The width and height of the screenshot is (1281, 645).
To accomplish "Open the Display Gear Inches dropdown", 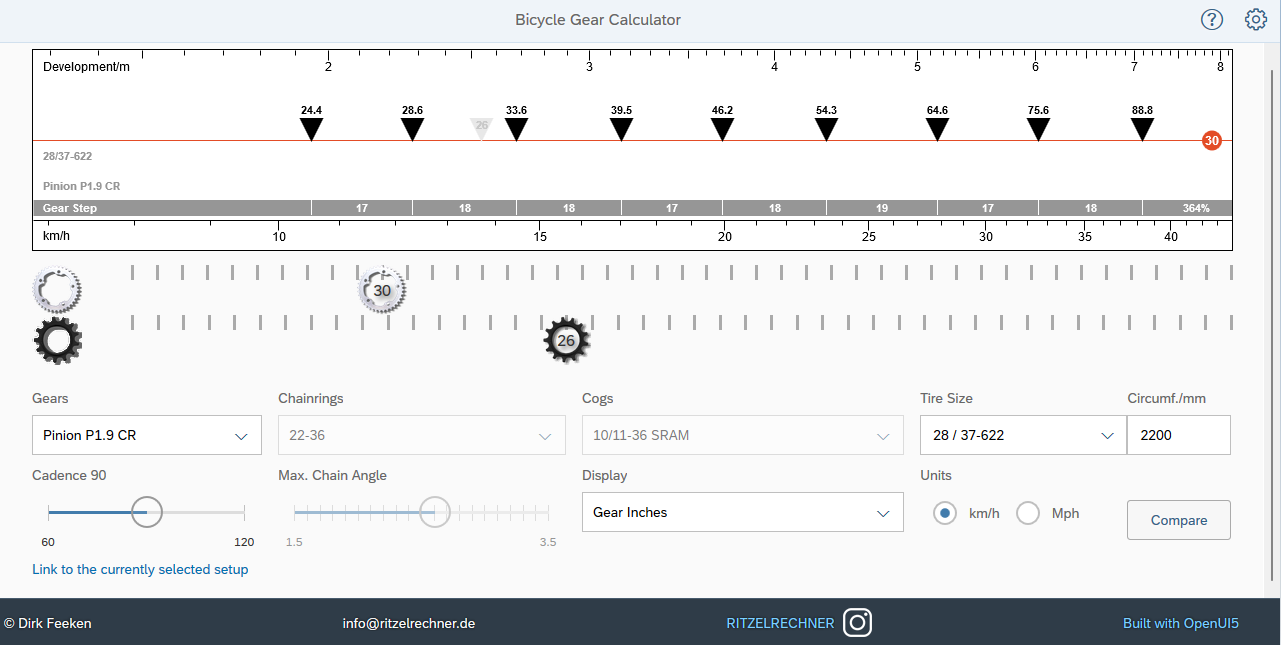I will click(743, 512).
